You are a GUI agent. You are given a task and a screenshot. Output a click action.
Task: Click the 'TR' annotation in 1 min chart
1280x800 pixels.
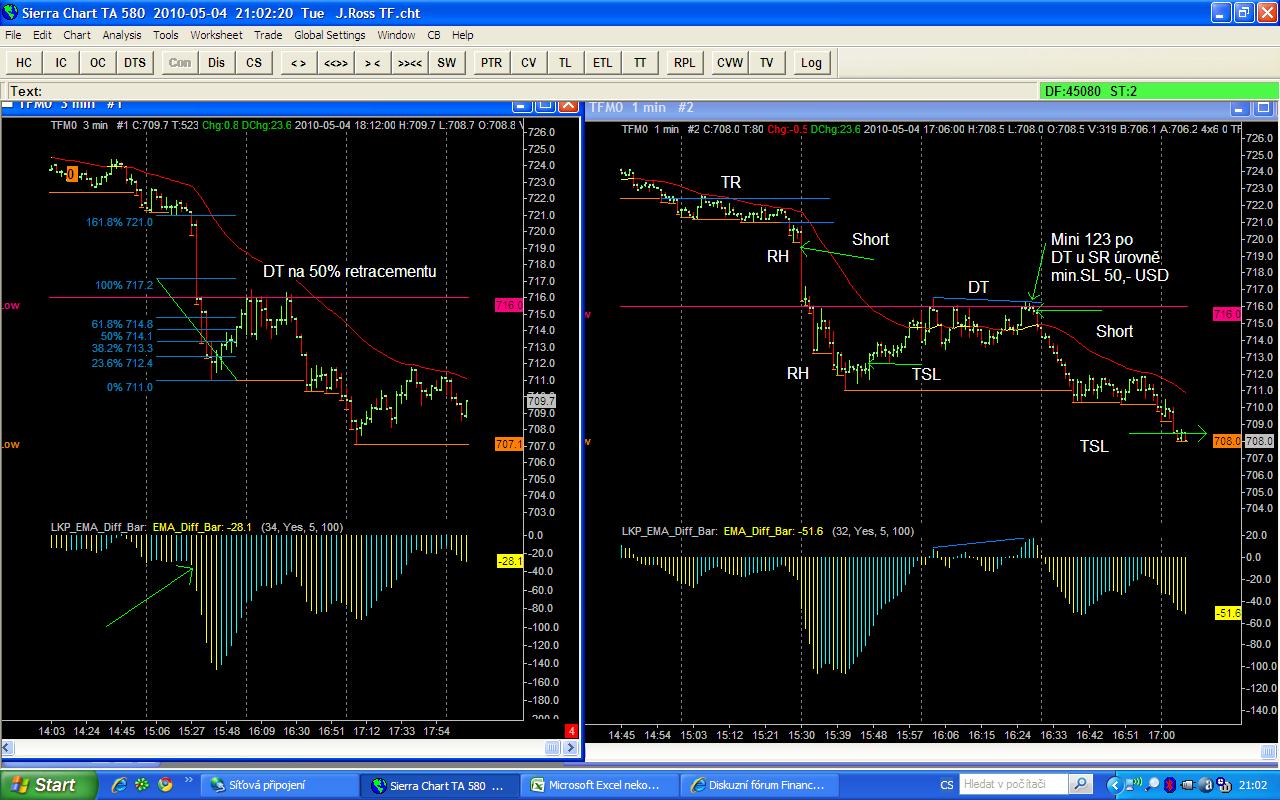tap(731, 182)
